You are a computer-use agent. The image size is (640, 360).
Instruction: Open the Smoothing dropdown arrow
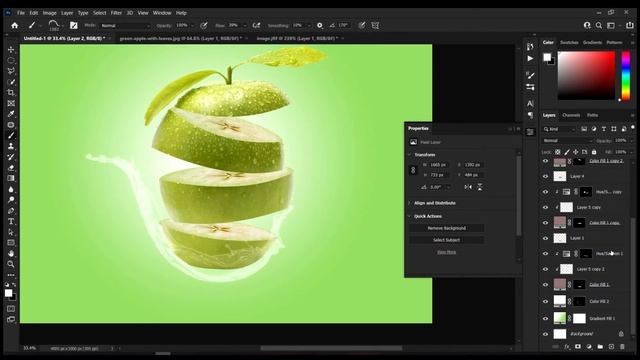coord(309,26)
